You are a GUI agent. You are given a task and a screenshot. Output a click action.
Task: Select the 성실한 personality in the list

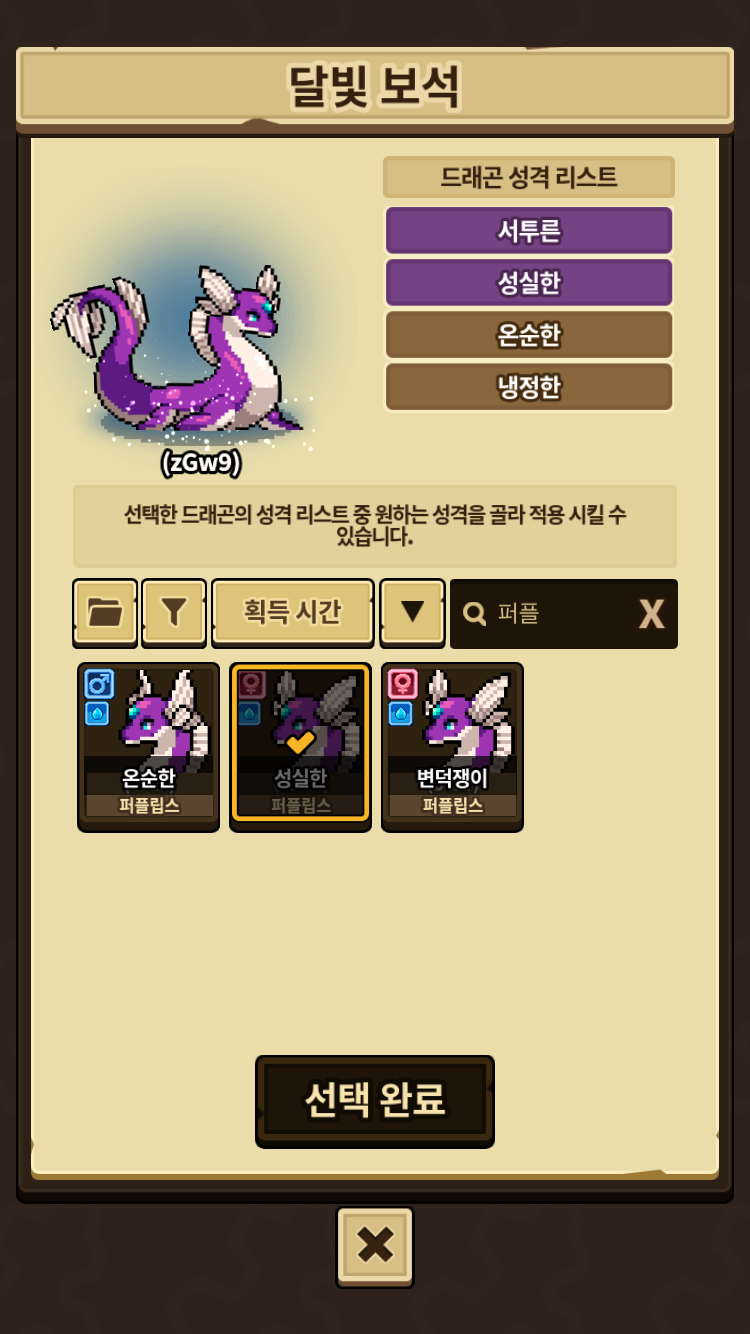(x=529, y=283)
